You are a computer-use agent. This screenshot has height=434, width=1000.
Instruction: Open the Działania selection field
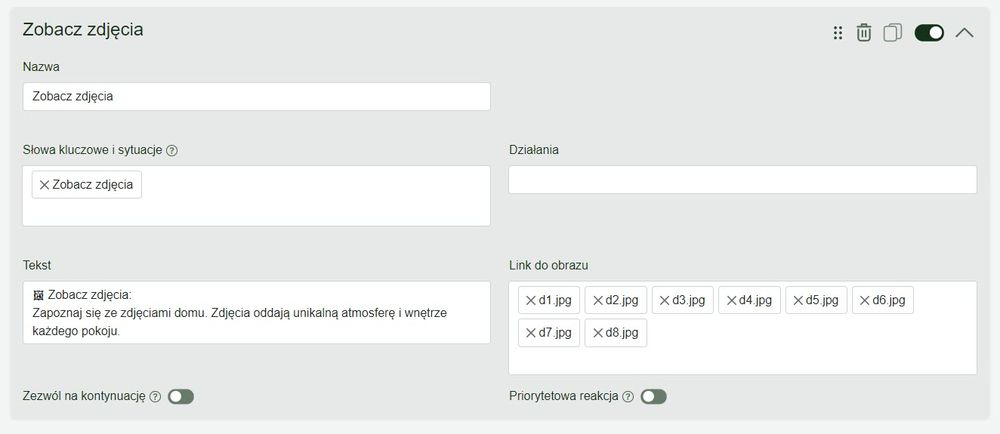point(742,180)
